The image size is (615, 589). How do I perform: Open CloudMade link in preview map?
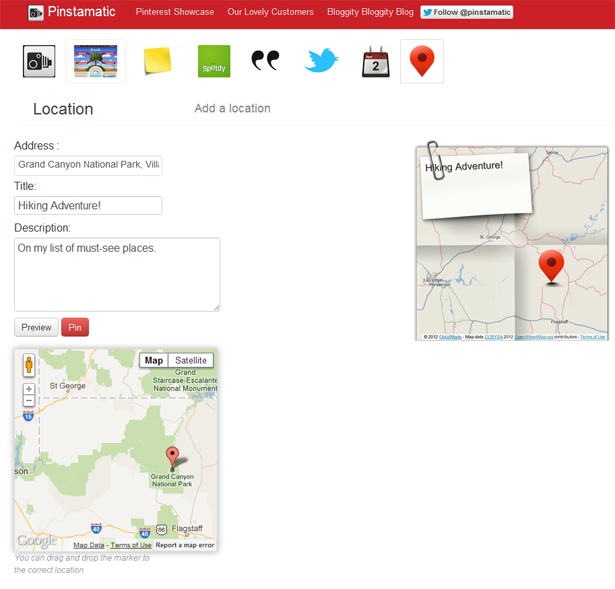click(450, 337)
